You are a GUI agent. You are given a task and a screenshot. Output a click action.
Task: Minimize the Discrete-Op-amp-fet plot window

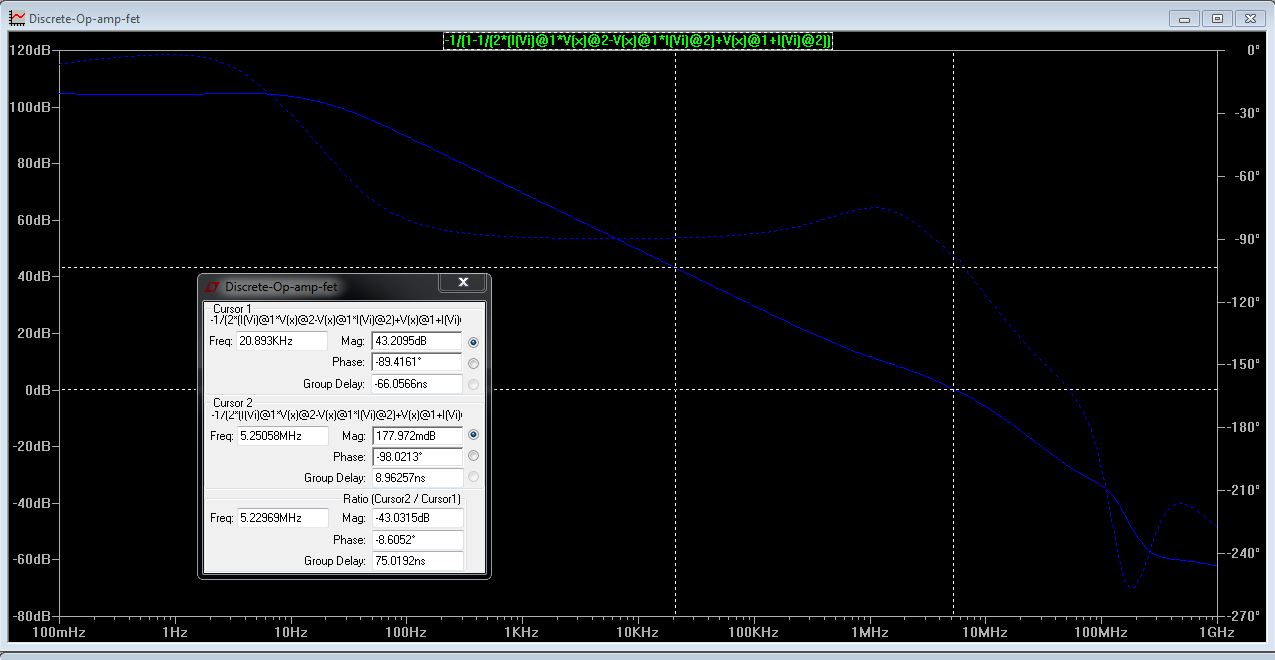click(1184, 18)
